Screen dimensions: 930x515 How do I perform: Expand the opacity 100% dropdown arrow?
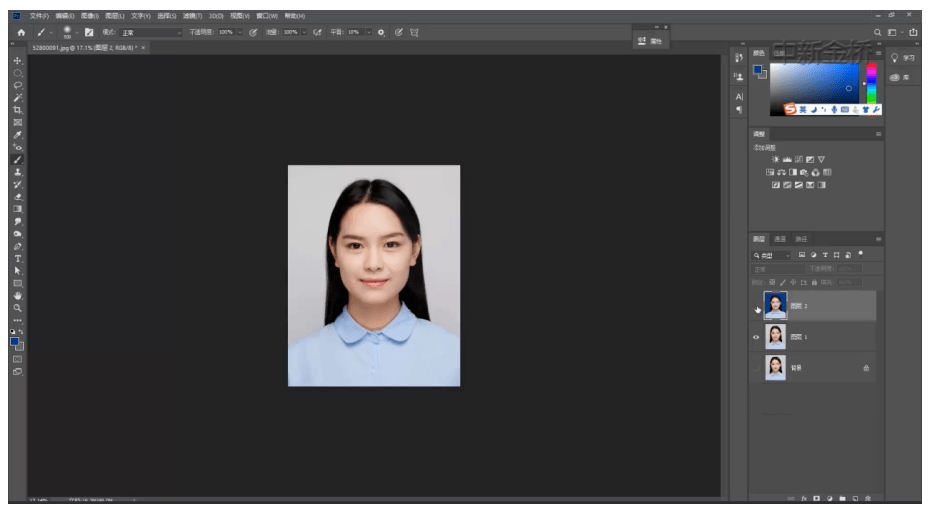click(x=240, y=33)
